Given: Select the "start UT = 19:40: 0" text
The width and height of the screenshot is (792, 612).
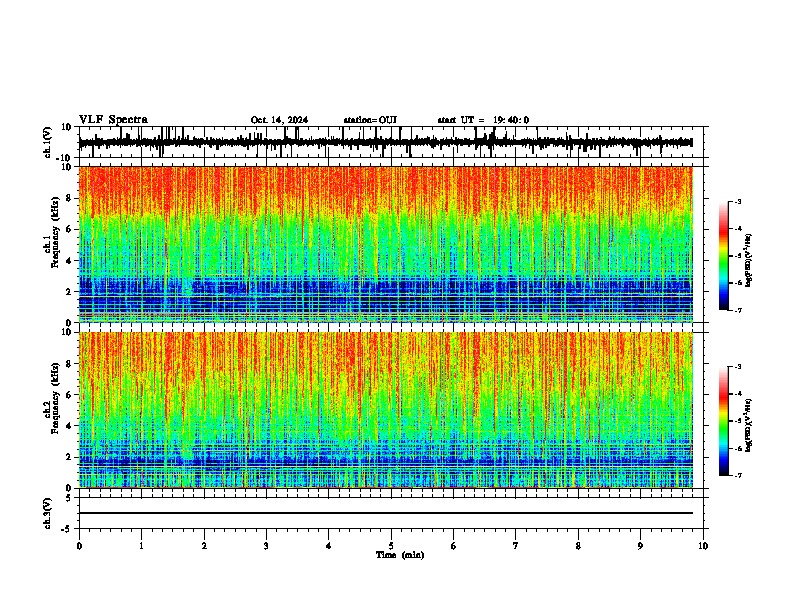Looking at the screenshot, I should (483, 120).
